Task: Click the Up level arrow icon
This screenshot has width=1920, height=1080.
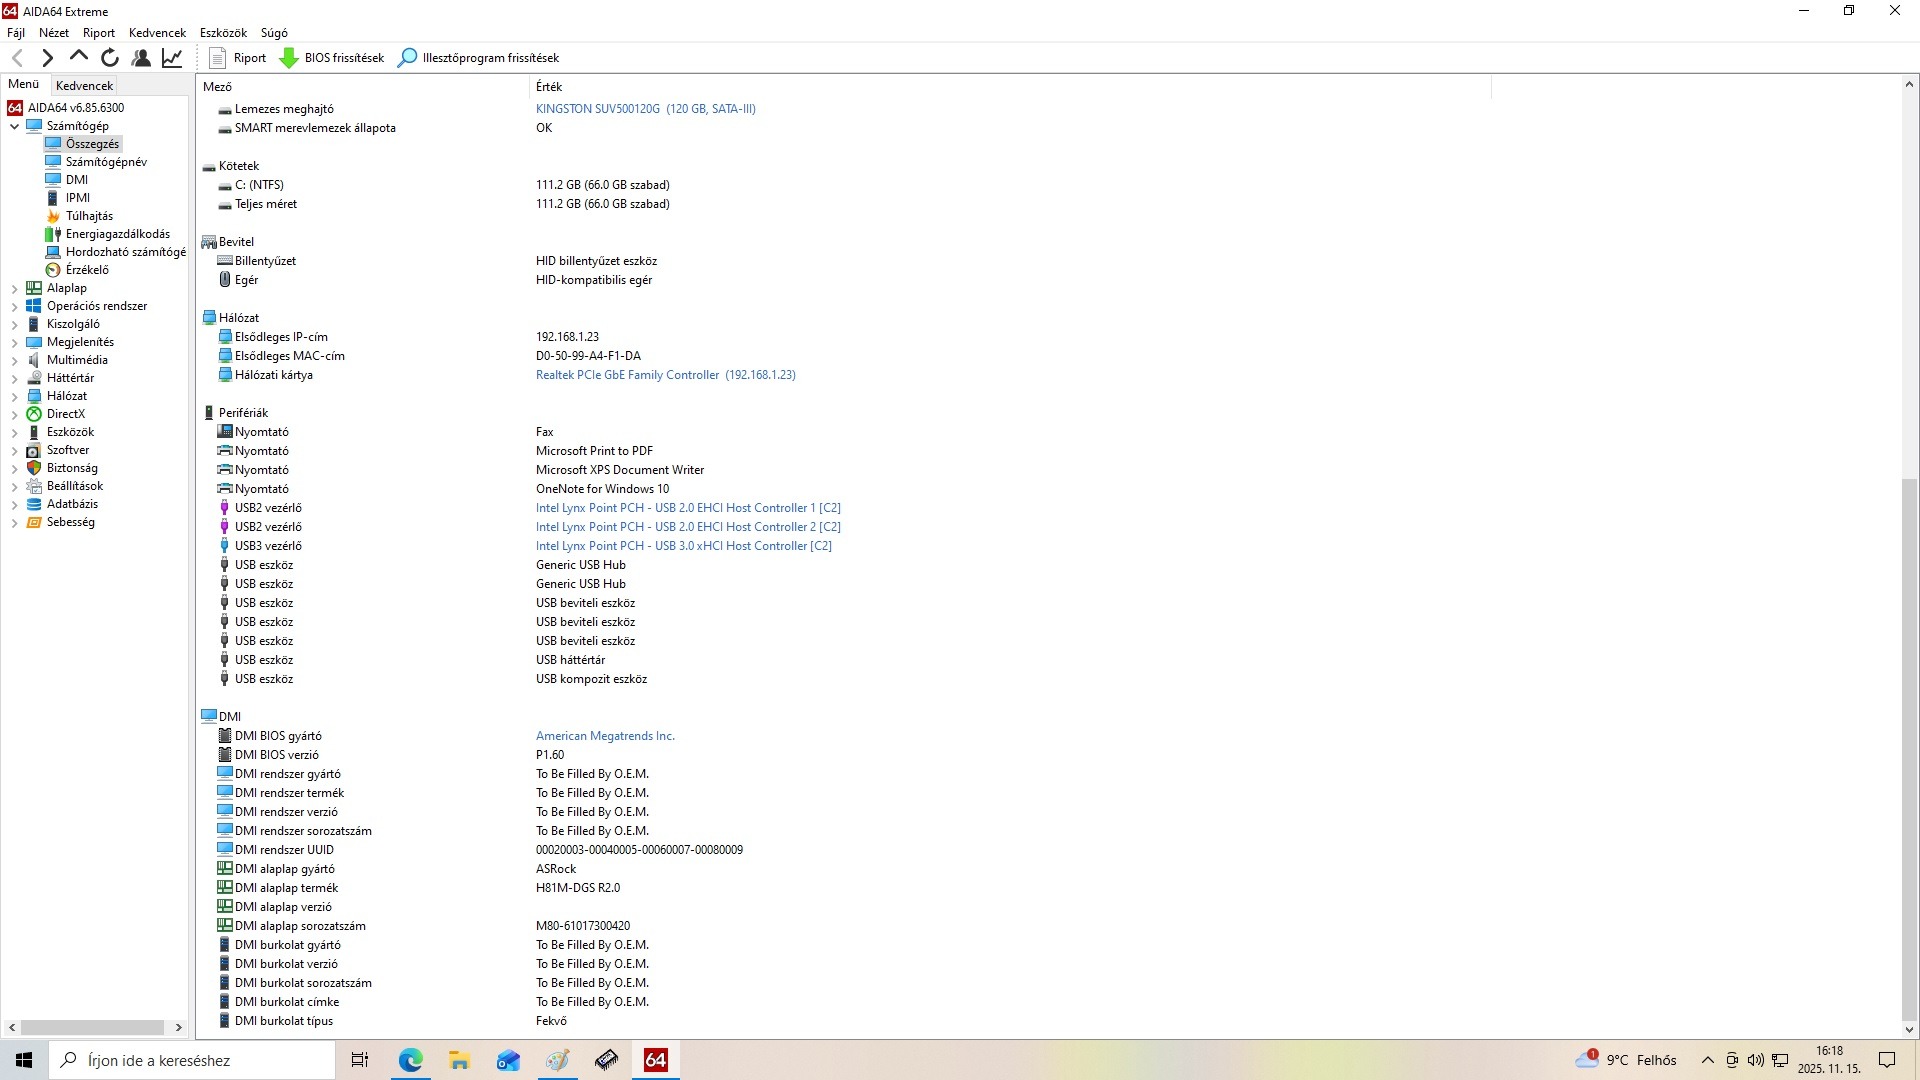Action: point(79,57)
